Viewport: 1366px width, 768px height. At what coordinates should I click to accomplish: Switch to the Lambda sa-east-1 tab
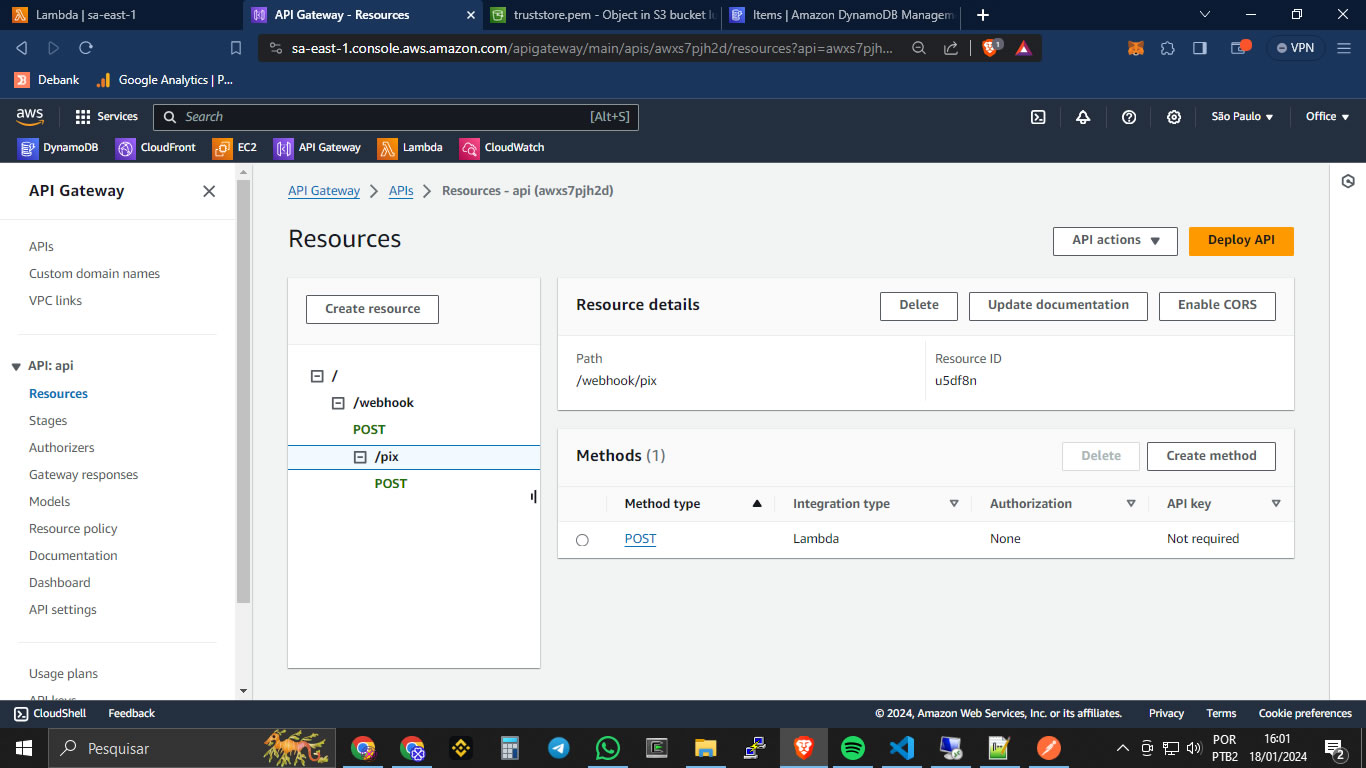coord(120,15)
